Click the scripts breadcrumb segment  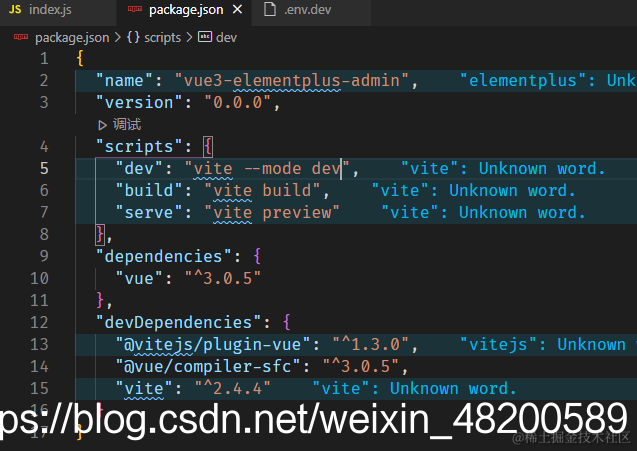point(162,37)
